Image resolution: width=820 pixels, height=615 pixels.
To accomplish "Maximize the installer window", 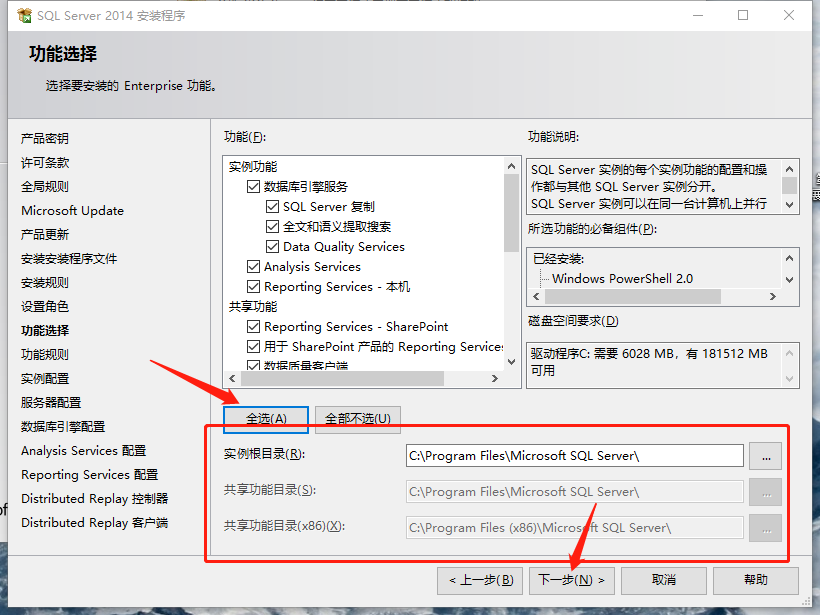I will (743, 15).
